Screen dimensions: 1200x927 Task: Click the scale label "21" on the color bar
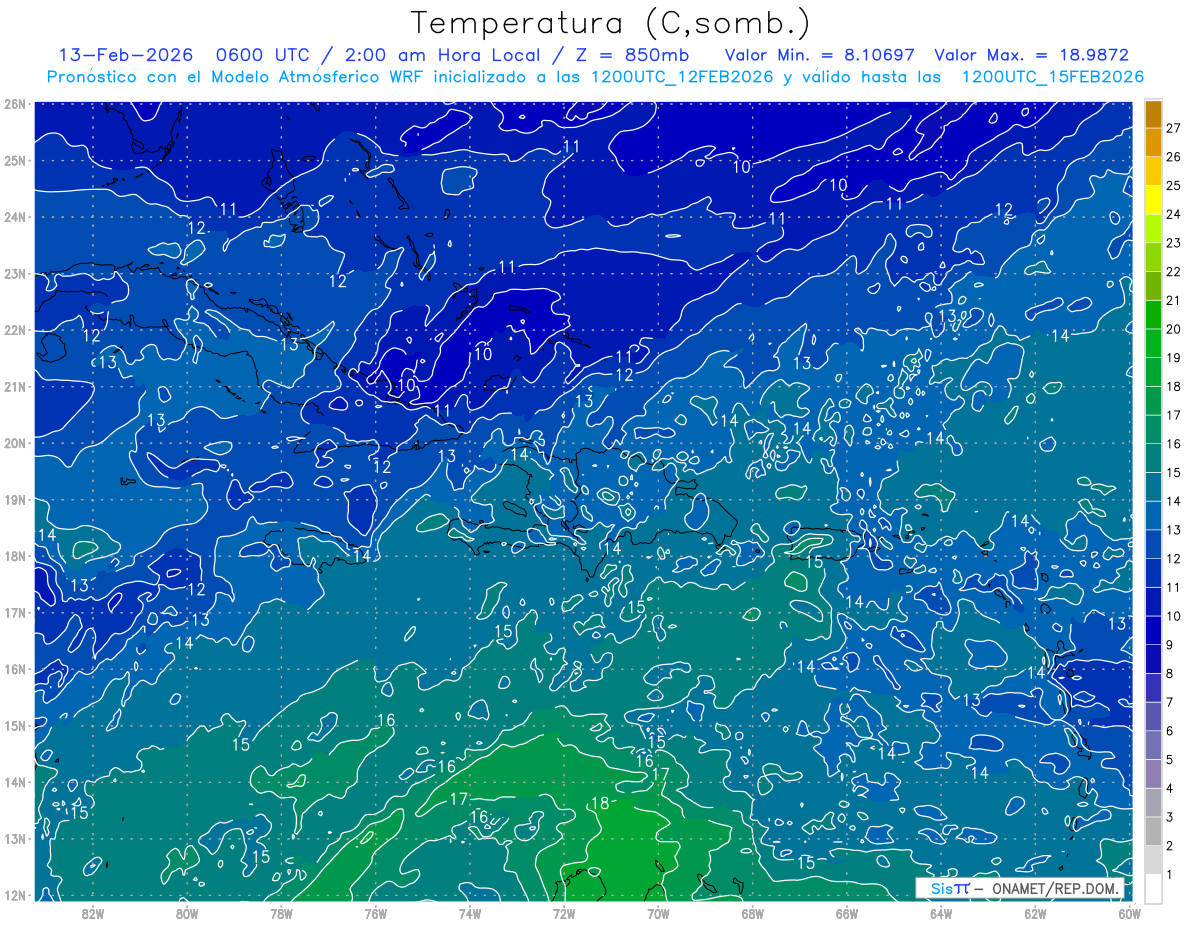pyautogui.click(x=1173, y=300)
